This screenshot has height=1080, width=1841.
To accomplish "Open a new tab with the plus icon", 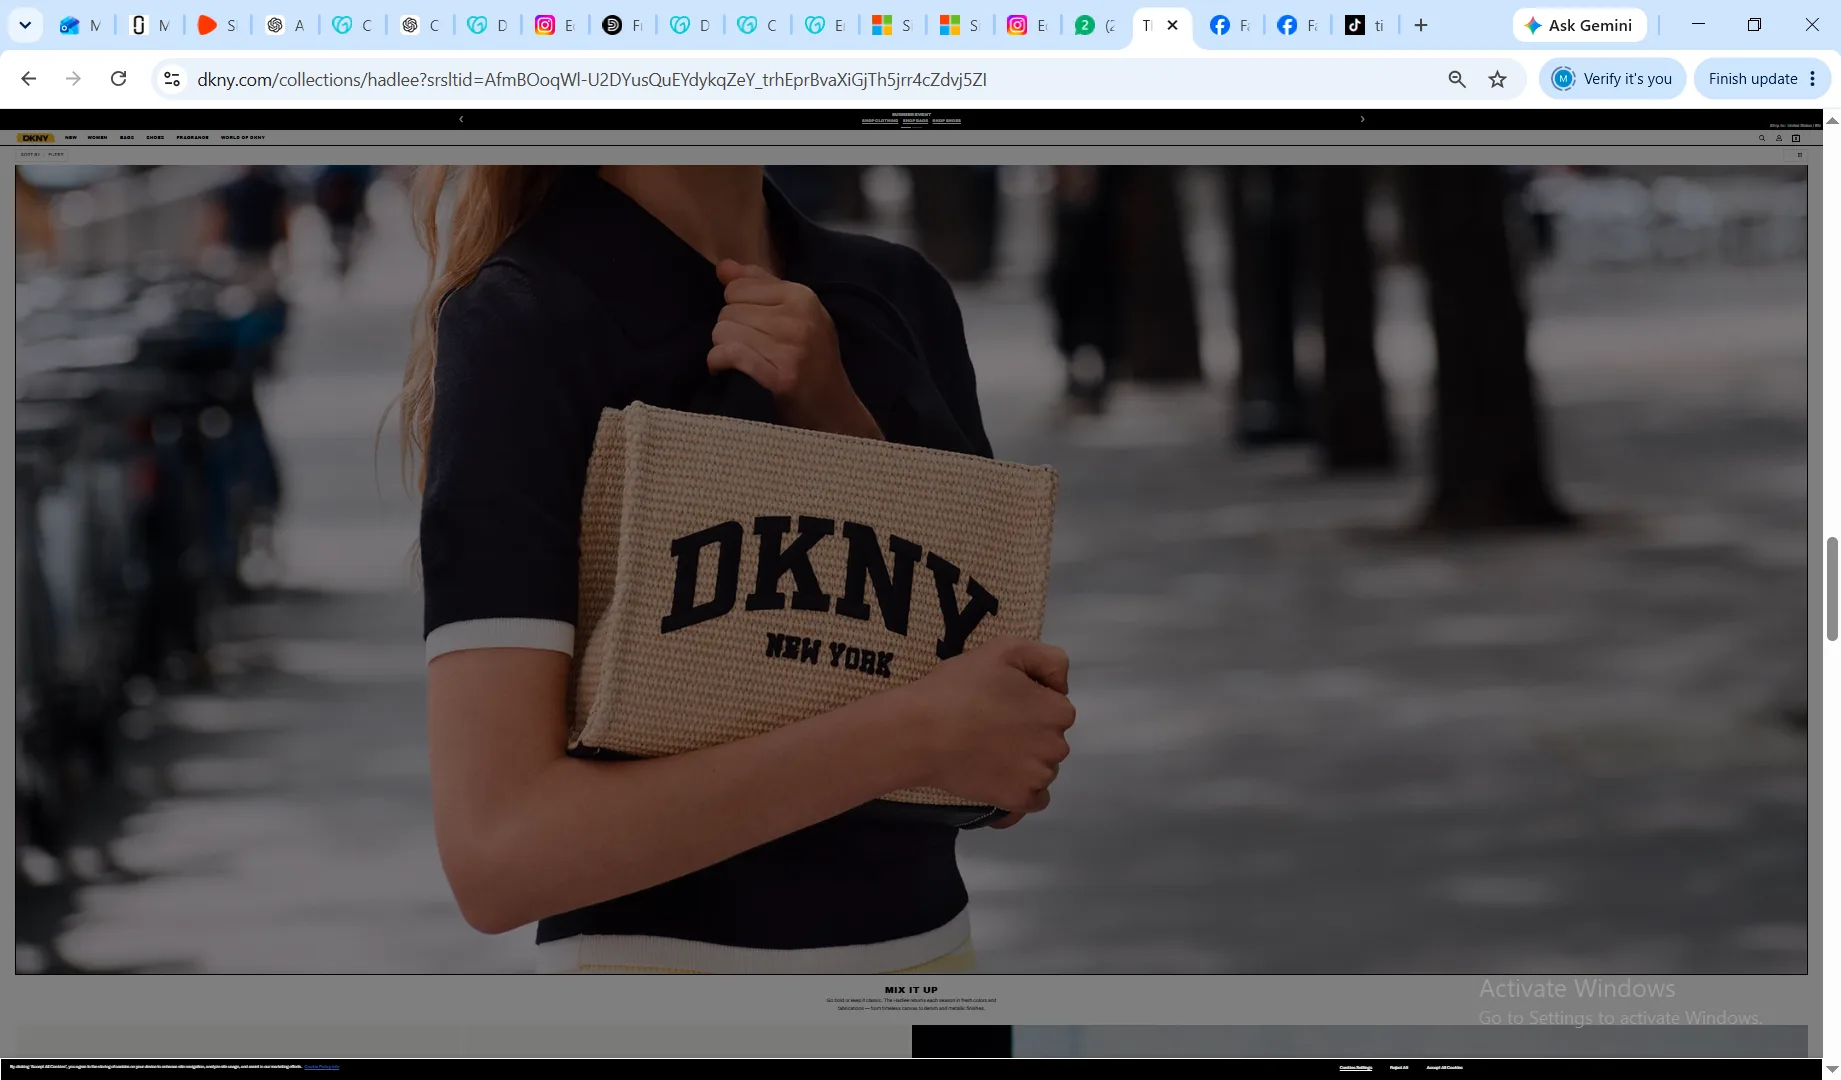I will pos(1421,25).
